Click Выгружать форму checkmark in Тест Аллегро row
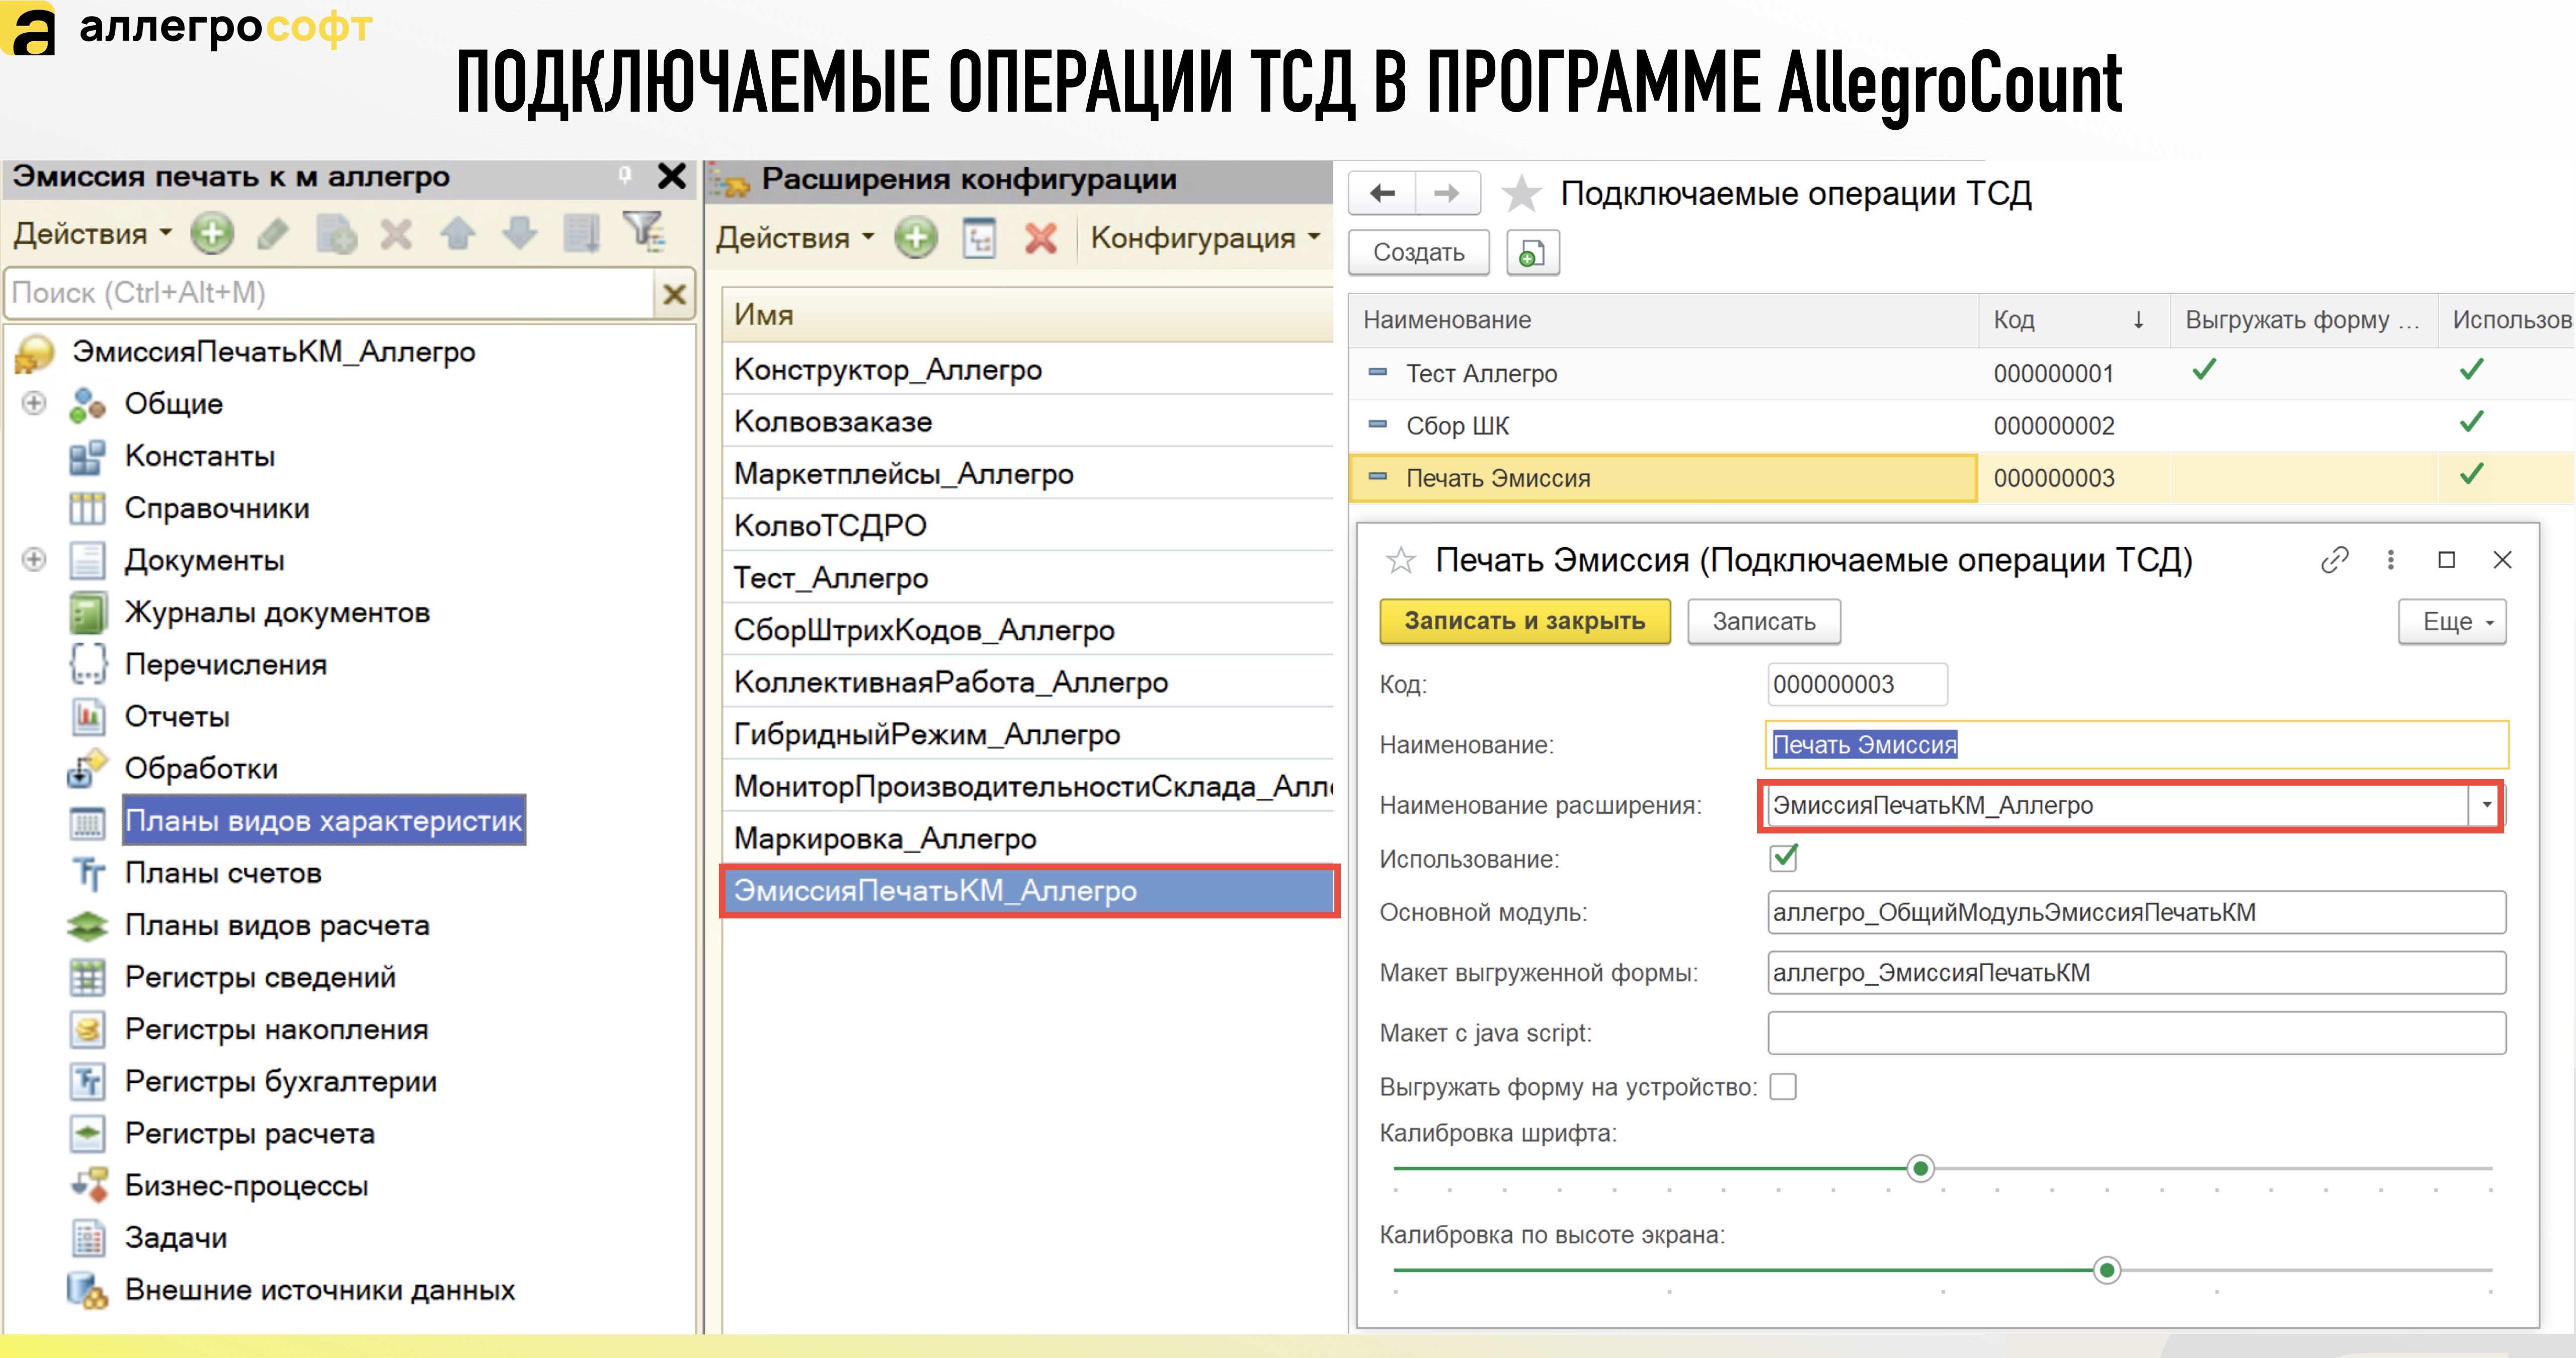This screenshot has height=1358, width=2576. click(2204, 371)
